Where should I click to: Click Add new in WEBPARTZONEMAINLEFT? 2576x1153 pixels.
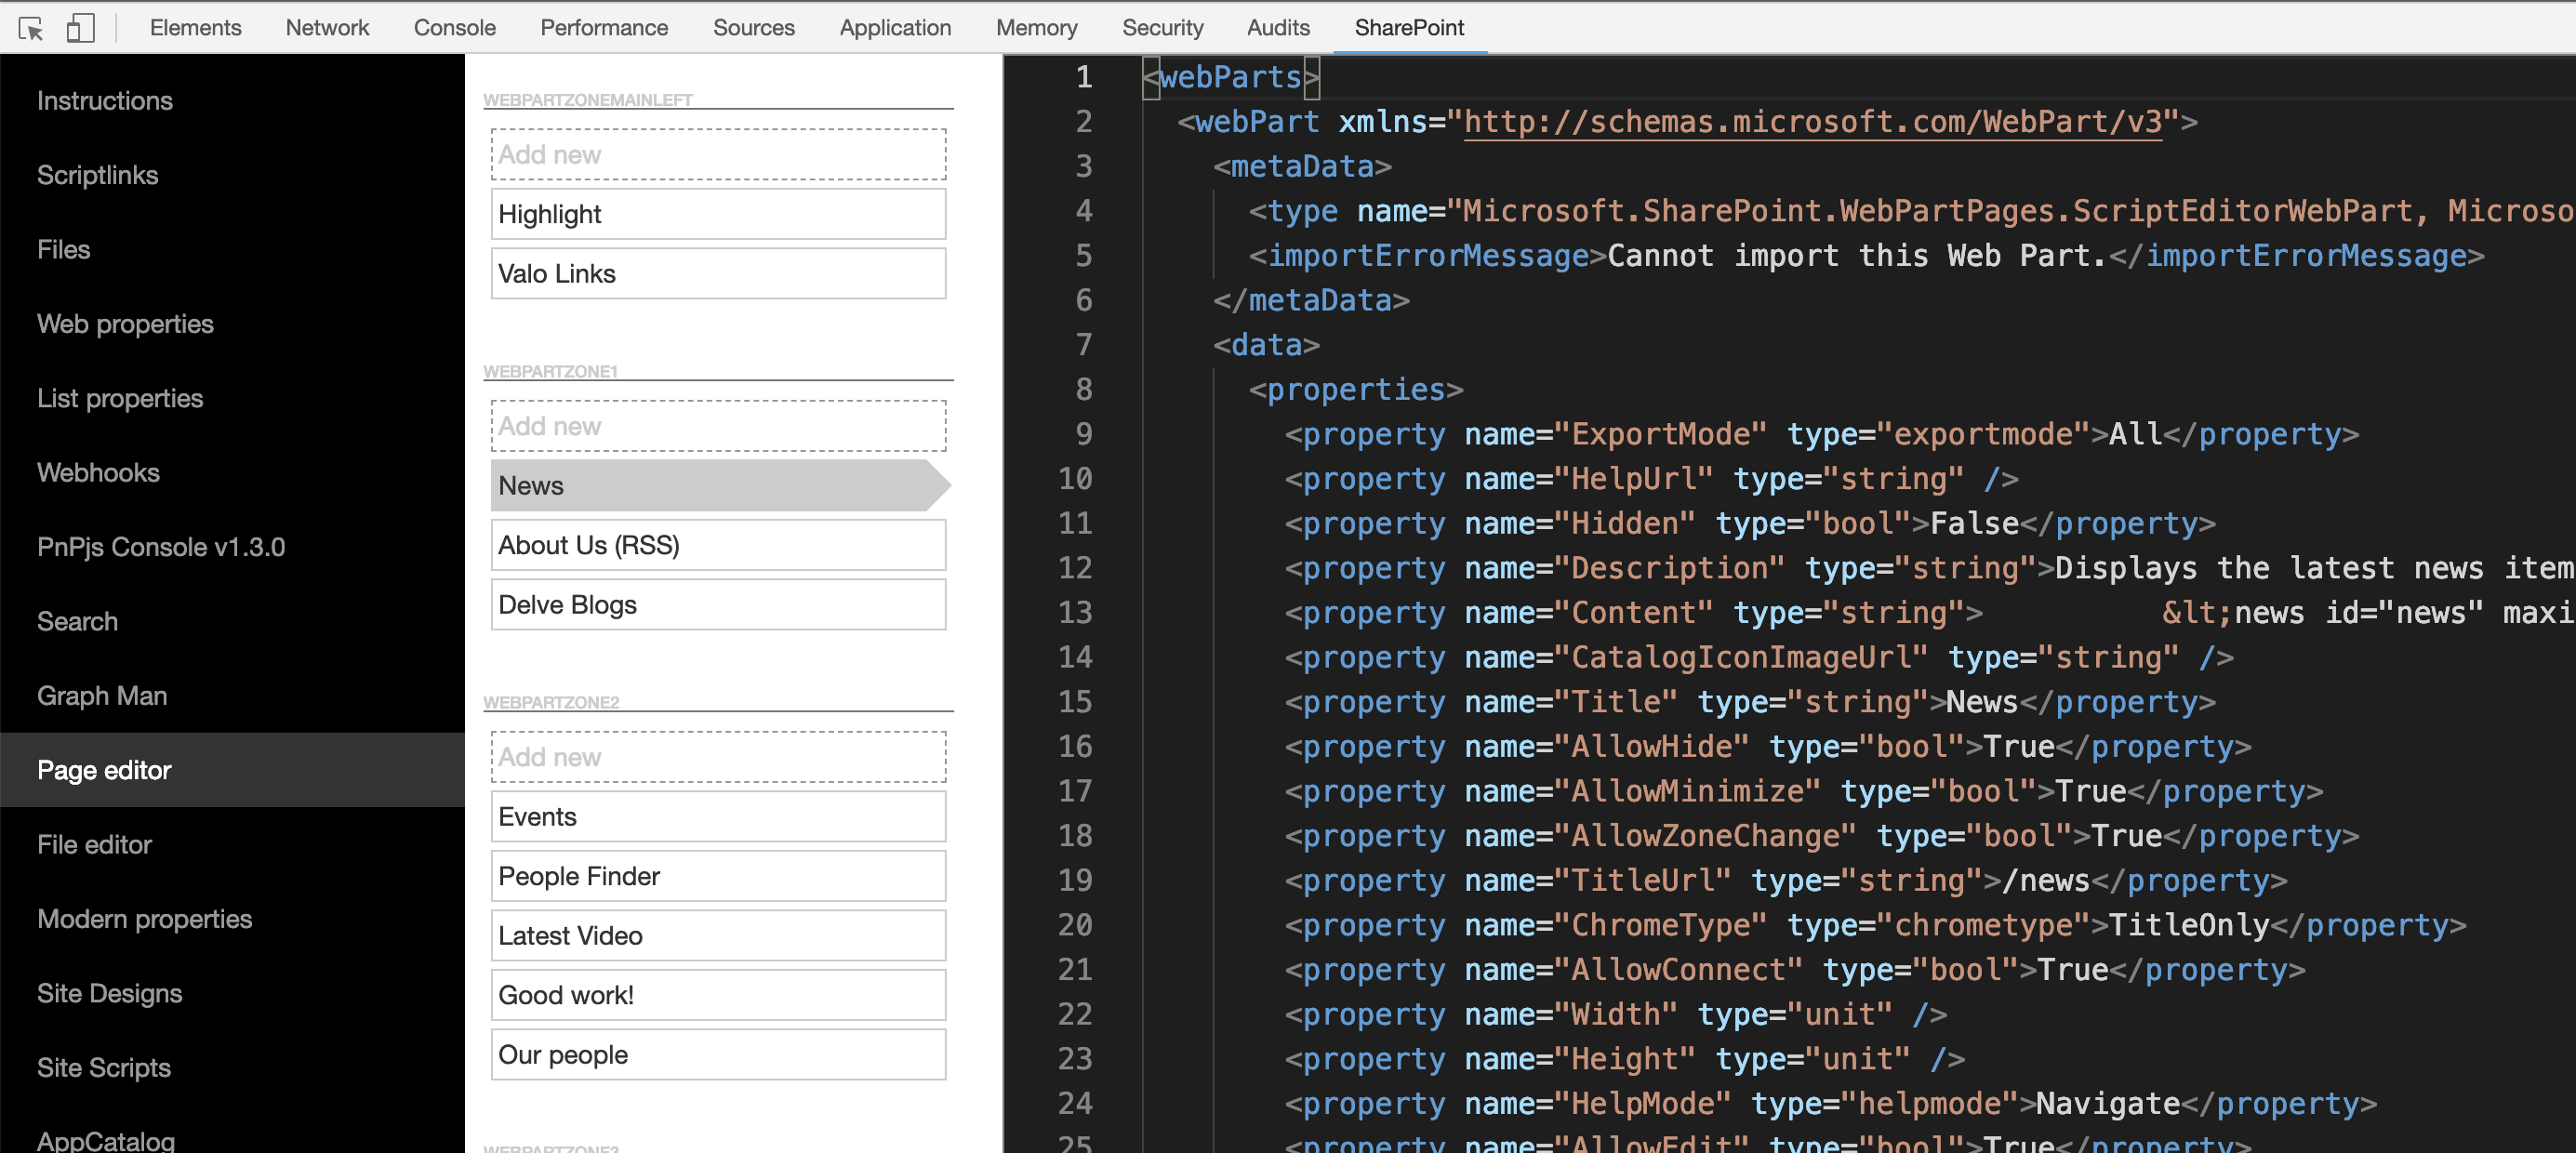[x=717, y=155]
